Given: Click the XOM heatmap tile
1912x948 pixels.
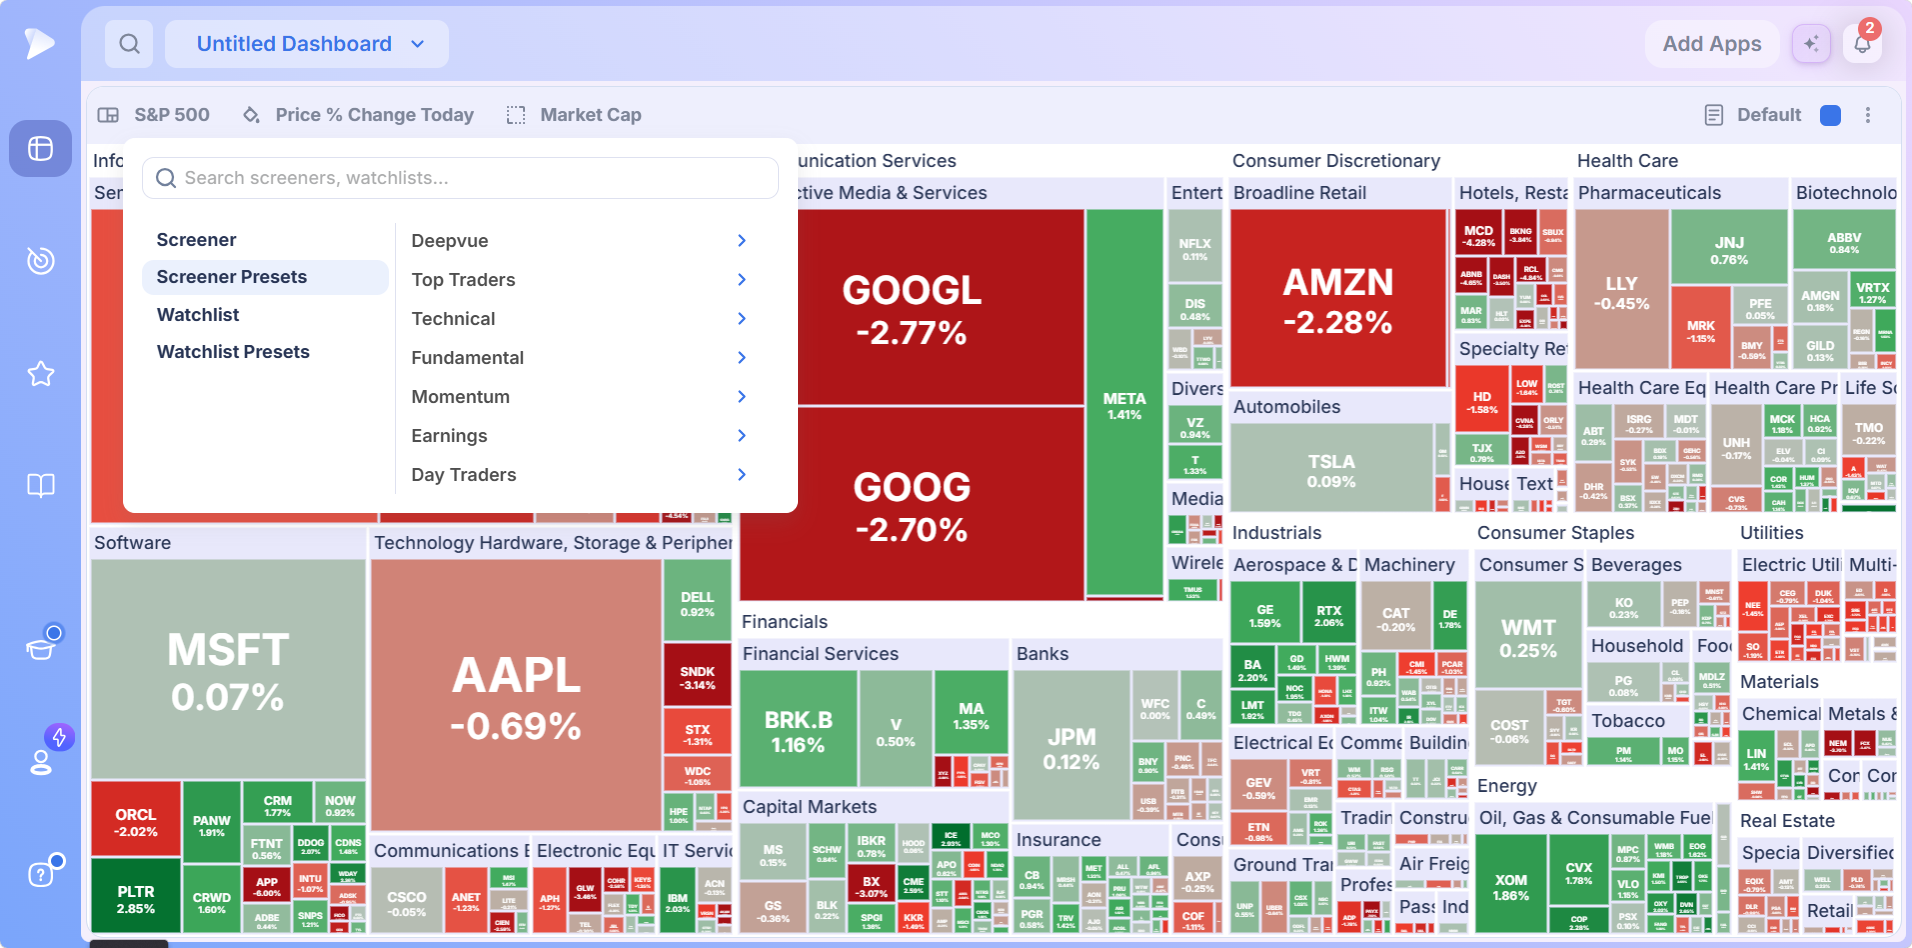Looking at the screenshot, I should click(1510, 885).
